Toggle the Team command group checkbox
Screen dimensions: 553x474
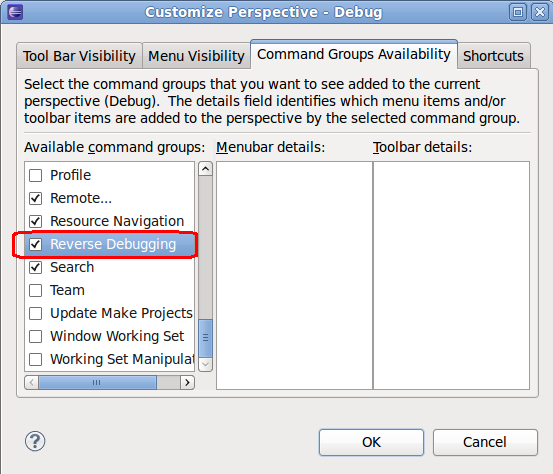click(x=36, y=290)
